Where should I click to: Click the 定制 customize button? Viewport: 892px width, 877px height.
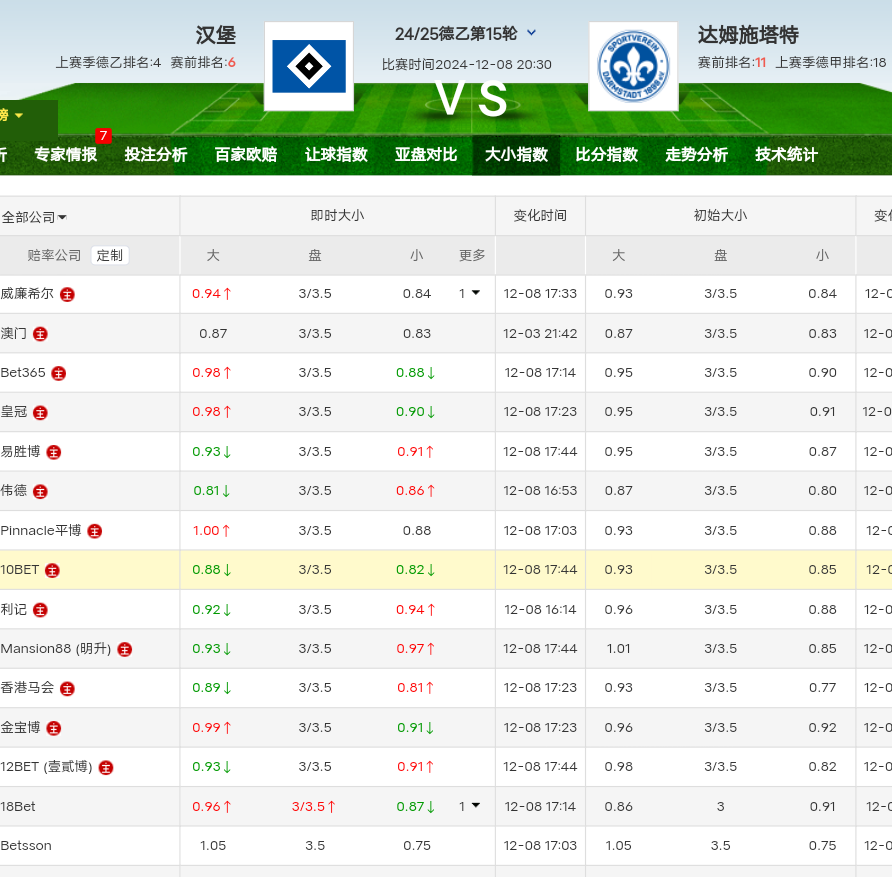point(109,255)
